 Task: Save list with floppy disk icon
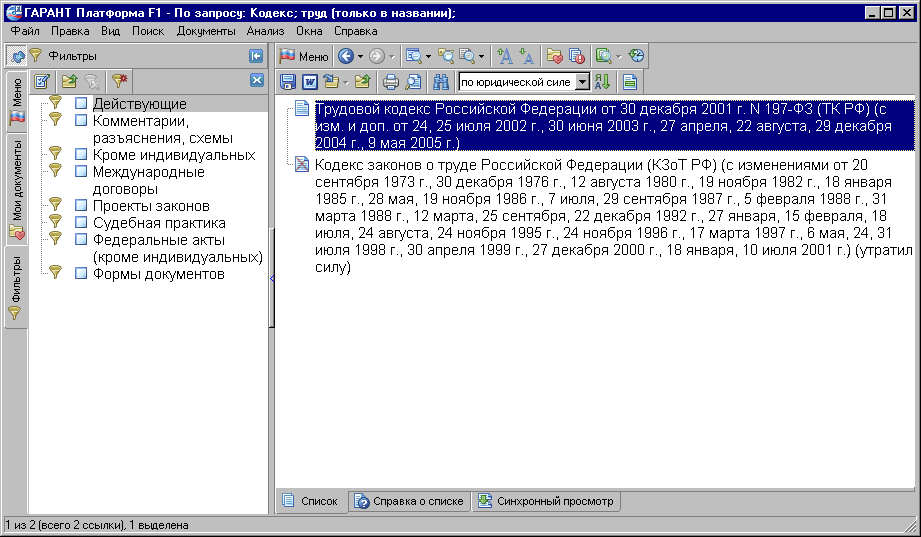pos(288,82)
